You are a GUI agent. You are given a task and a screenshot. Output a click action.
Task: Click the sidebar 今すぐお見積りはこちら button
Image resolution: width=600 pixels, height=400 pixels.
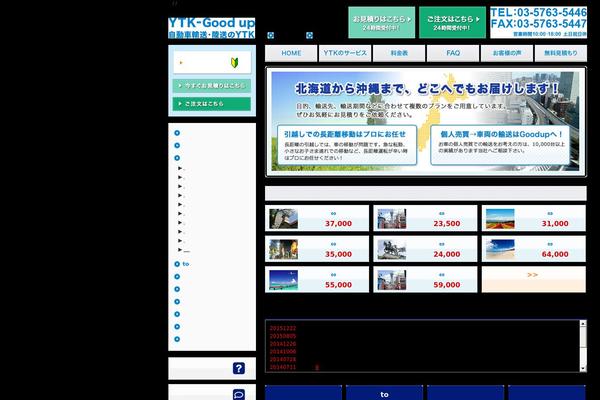pyautogui.click(x=212, y=86)
